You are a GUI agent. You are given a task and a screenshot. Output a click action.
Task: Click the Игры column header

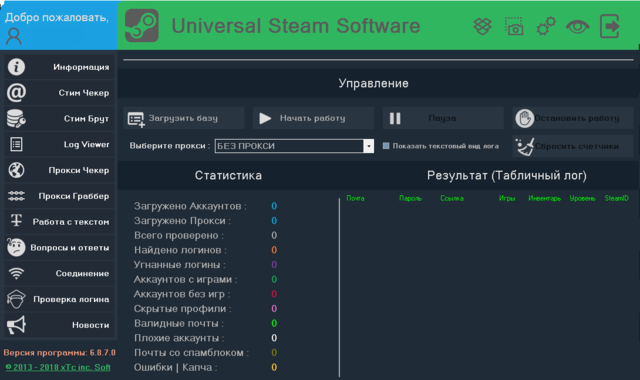pyautogui.click(x=507, y=198)
